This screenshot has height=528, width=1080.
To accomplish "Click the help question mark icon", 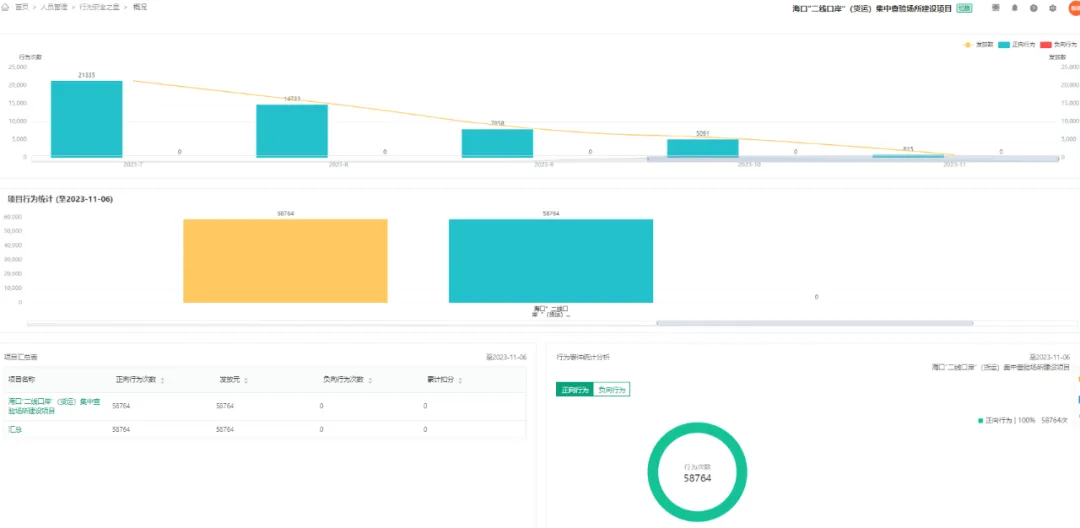I will (1033, 8).
